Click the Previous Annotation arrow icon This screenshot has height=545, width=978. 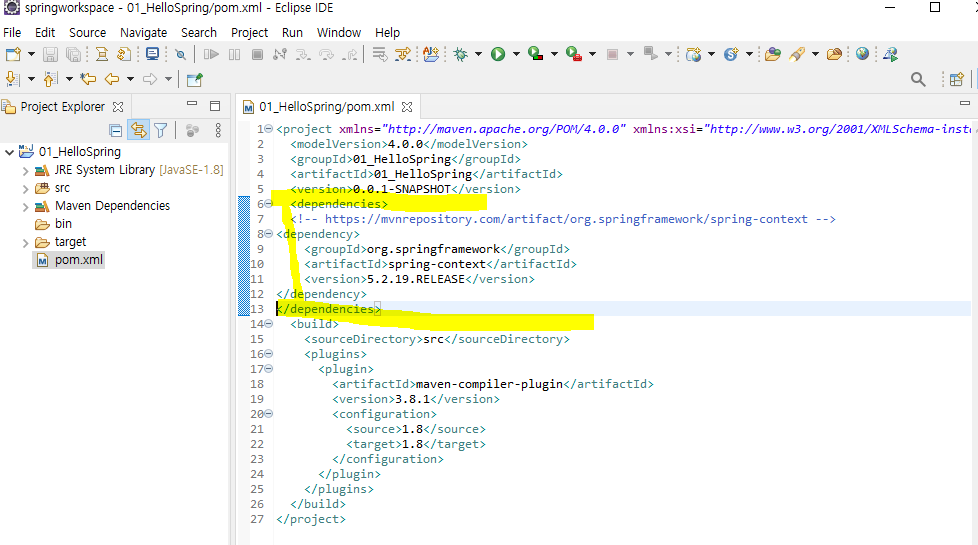point(51,79)
